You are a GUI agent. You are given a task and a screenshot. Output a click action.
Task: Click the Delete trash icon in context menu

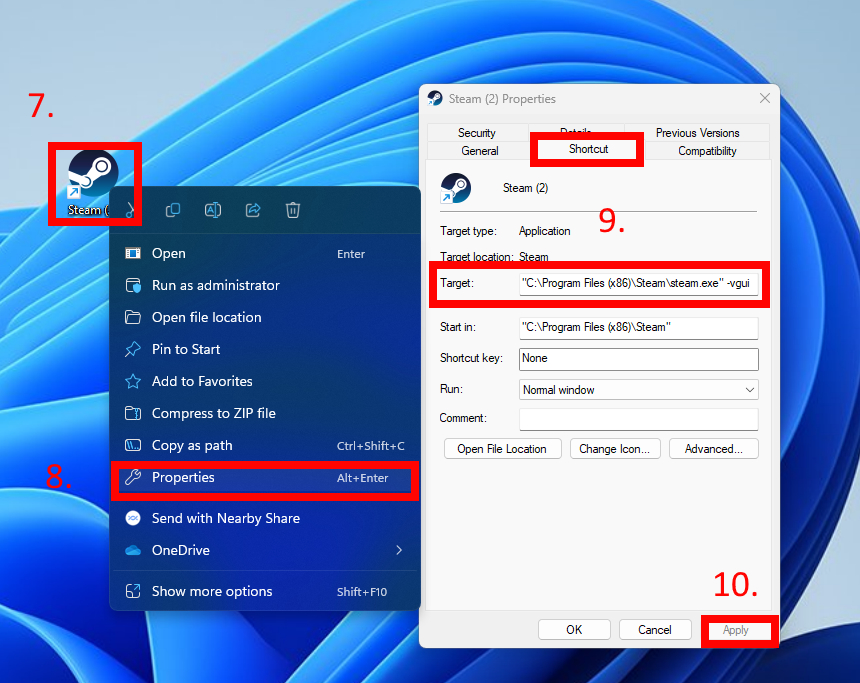pos(293,210)
